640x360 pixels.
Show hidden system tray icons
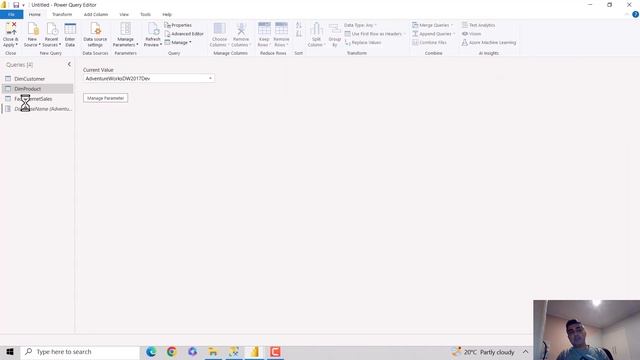pyautogui.click(x=526, y=352)
